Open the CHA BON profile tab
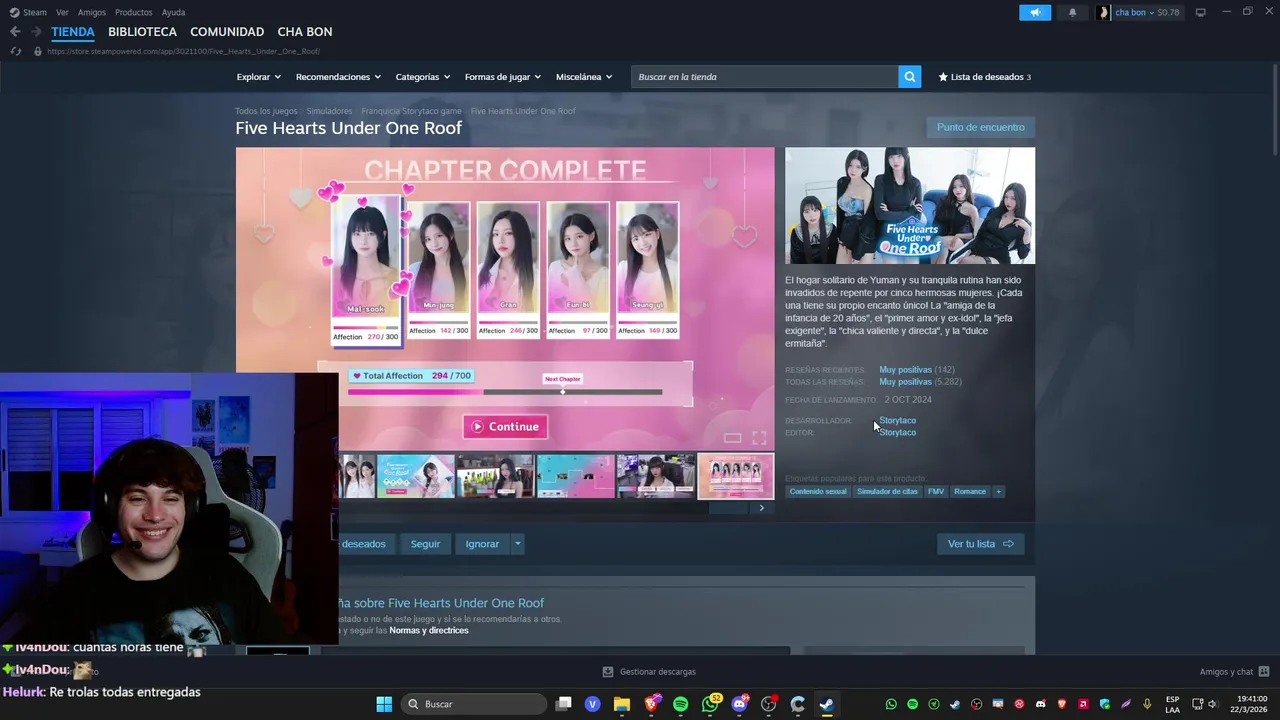The width and height of the screenshot is (1280, 720). (x=305, y=32)
